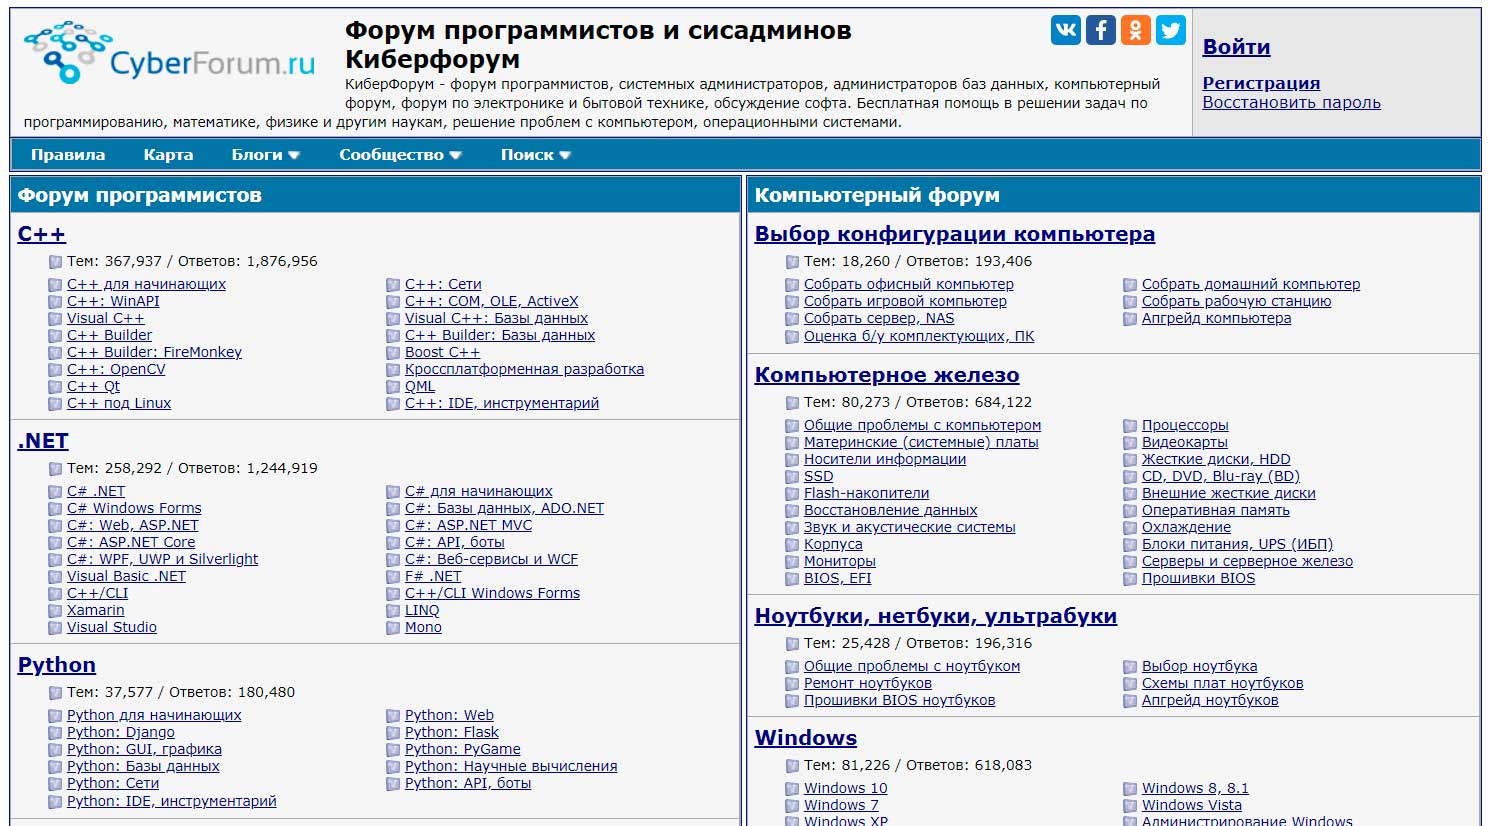The width and height of the screenshot is (1489, 826).
Task: Expand the Поиск dropdown menu
Action: (536, 155)
